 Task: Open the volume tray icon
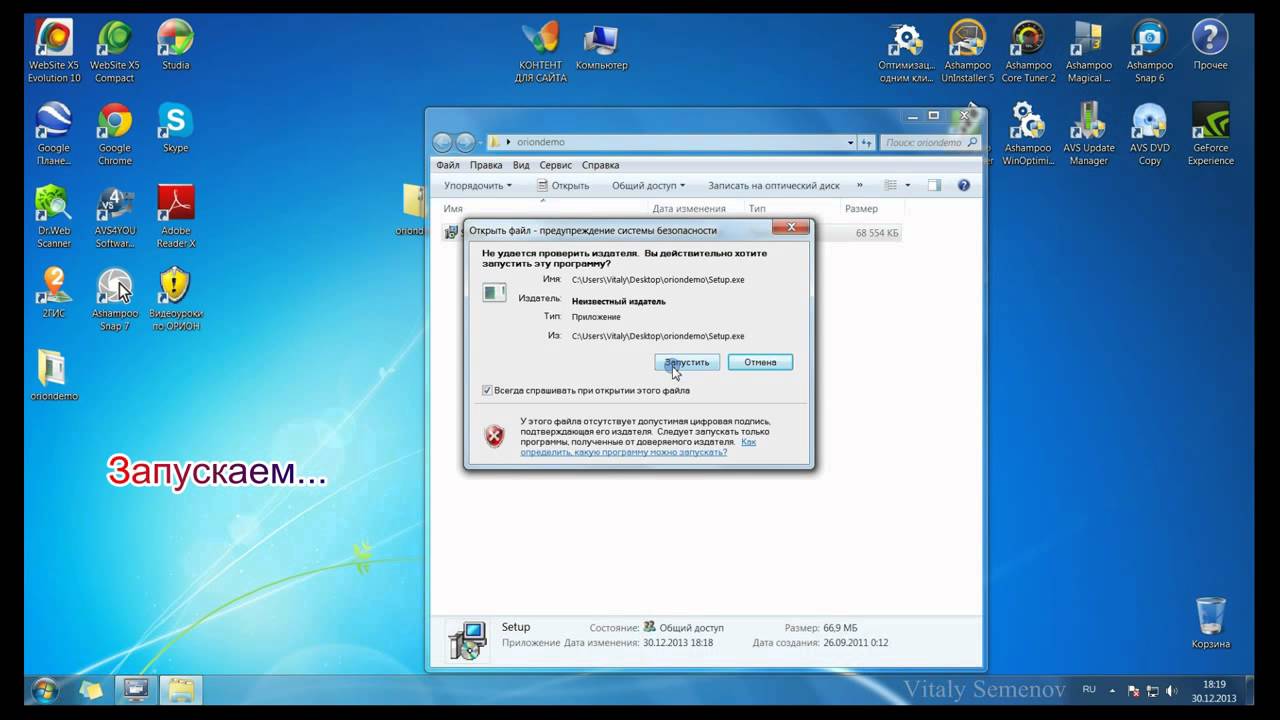tap(1171, 691)
